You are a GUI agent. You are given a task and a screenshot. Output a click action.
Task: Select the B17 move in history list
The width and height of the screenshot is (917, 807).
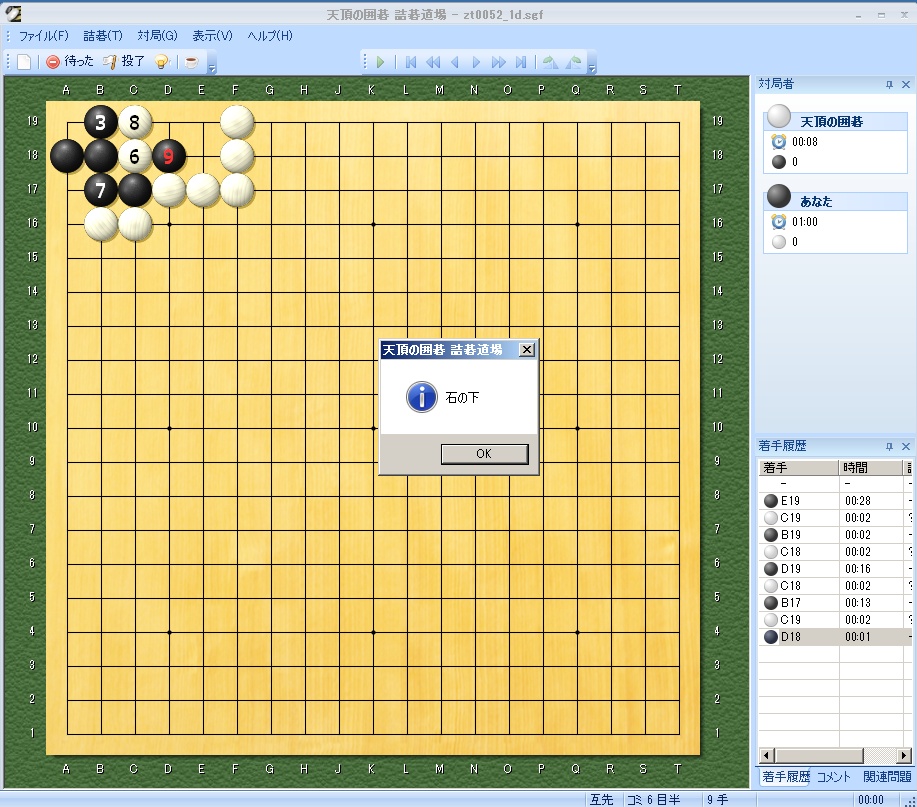point(799,602)
